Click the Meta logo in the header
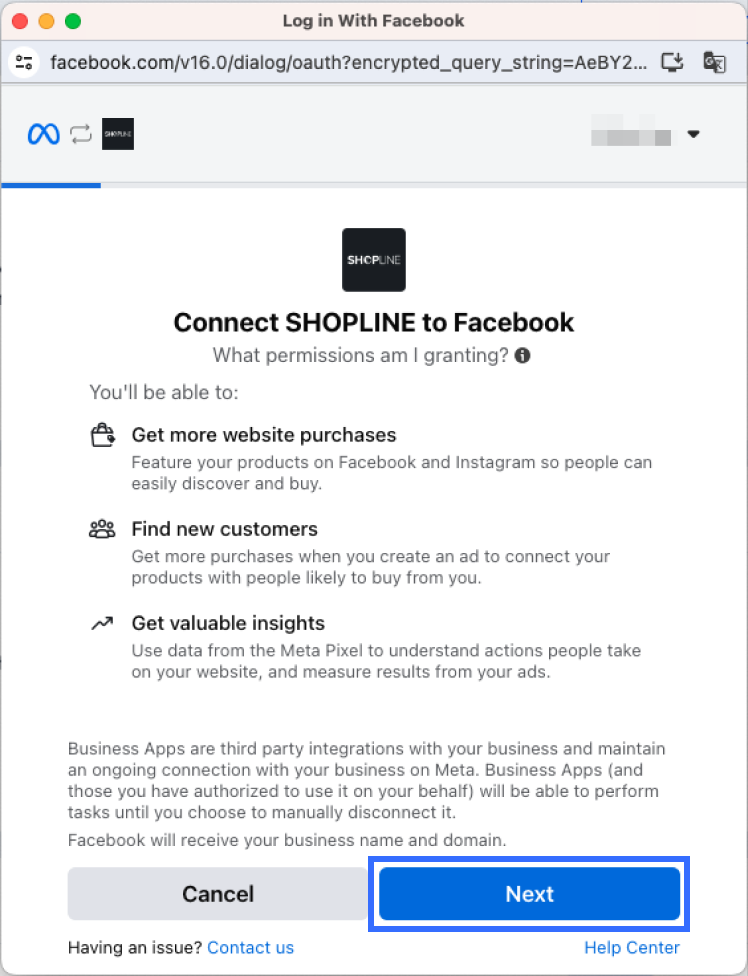Viewport: 748px width, 976px height. pyautogui.click(x=44, y=134)
